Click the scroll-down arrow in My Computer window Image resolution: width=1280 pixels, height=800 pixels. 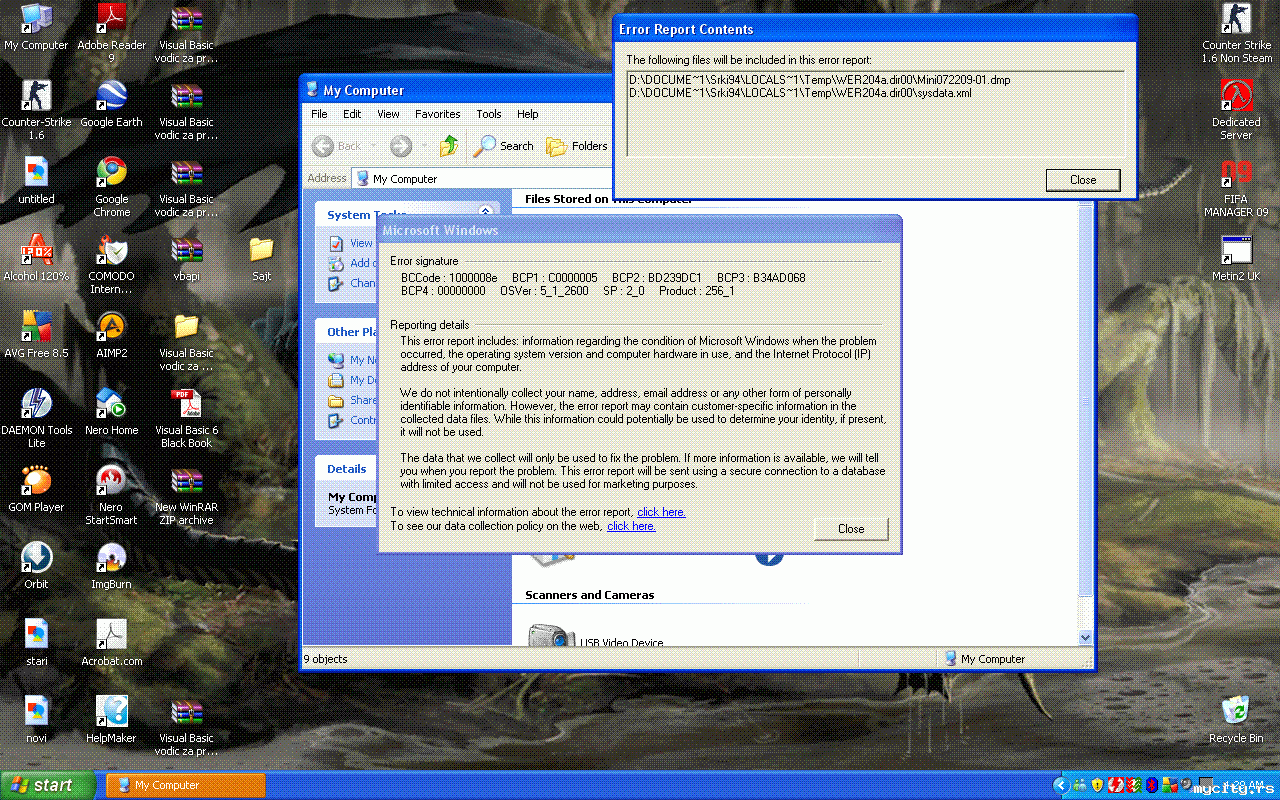pyautogui.click(x=1086, y=637)
